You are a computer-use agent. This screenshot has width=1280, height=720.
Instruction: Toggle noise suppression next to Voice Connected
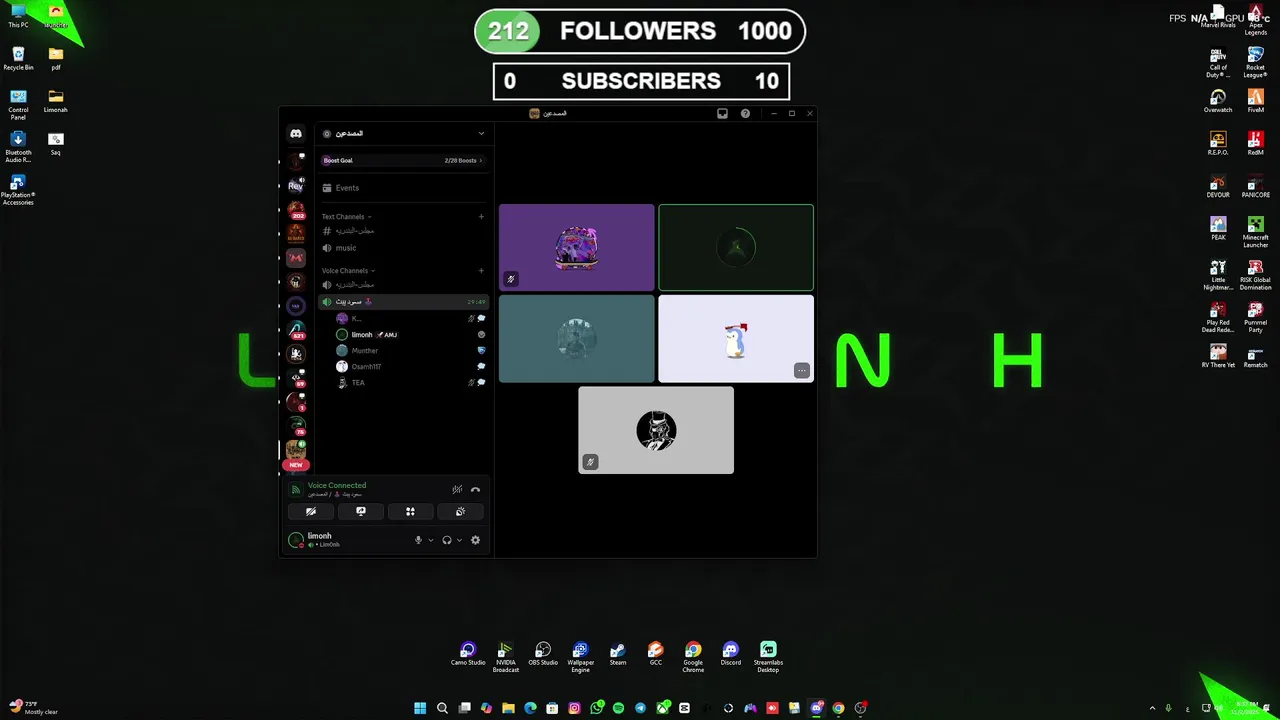click(x=457, y=490)
